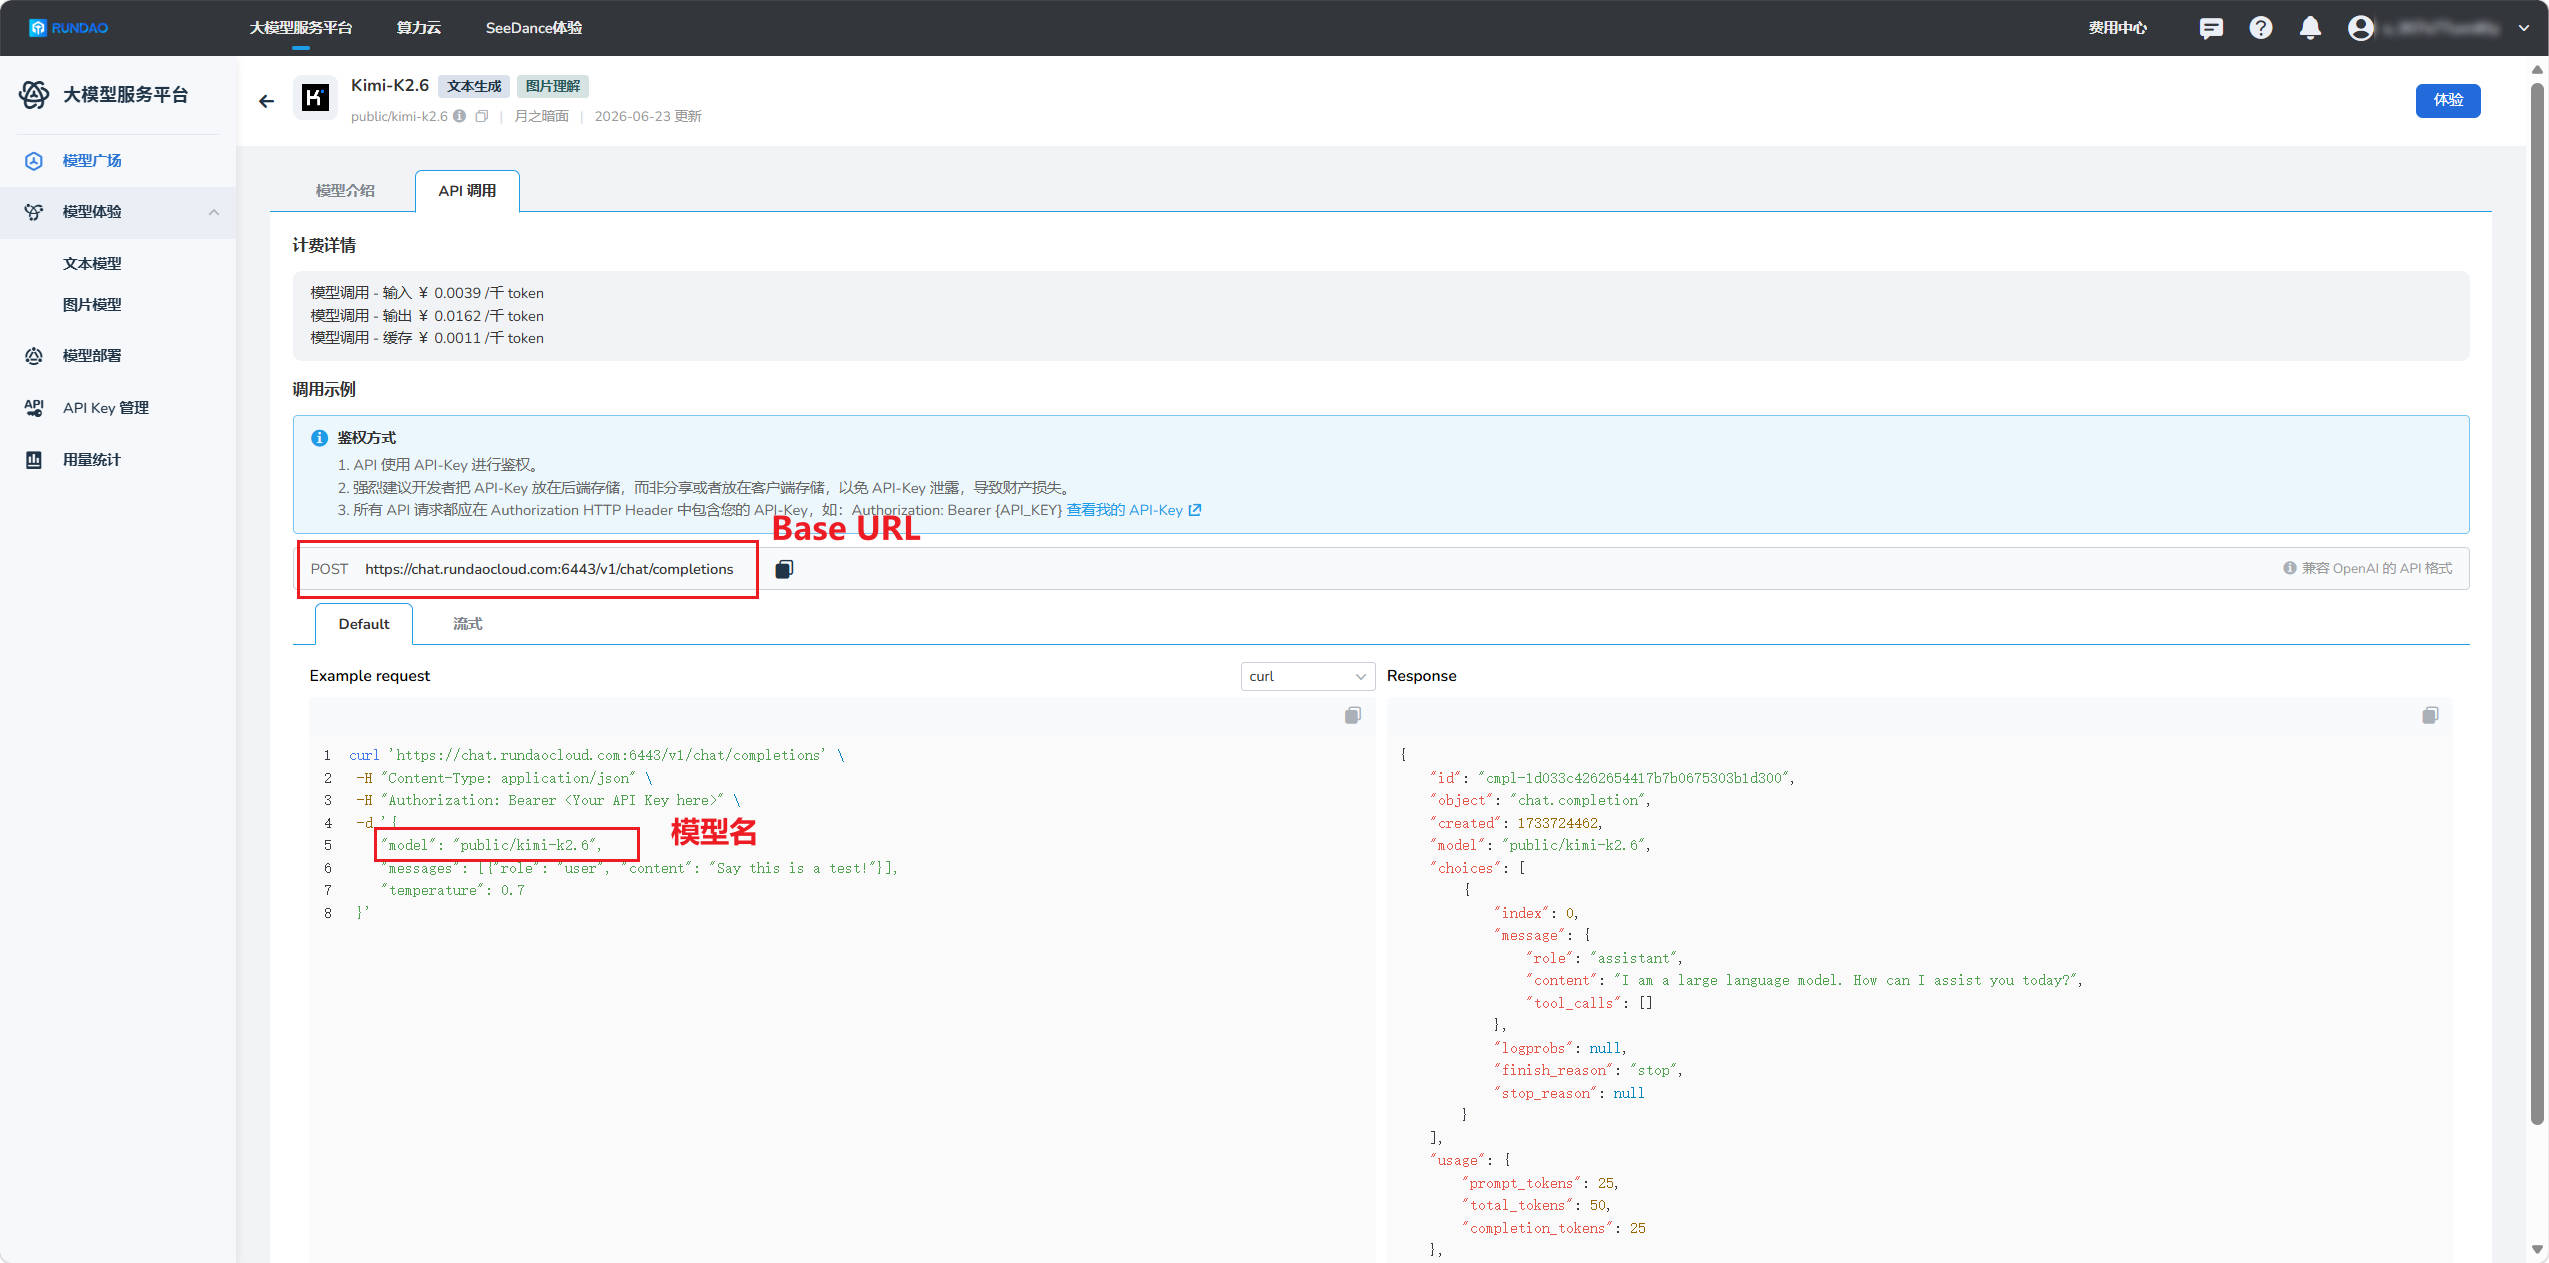Click the 图片理解 tag
This screenshot has height=1263, width=2549.
pyautogui.click(x=553, y=86)
